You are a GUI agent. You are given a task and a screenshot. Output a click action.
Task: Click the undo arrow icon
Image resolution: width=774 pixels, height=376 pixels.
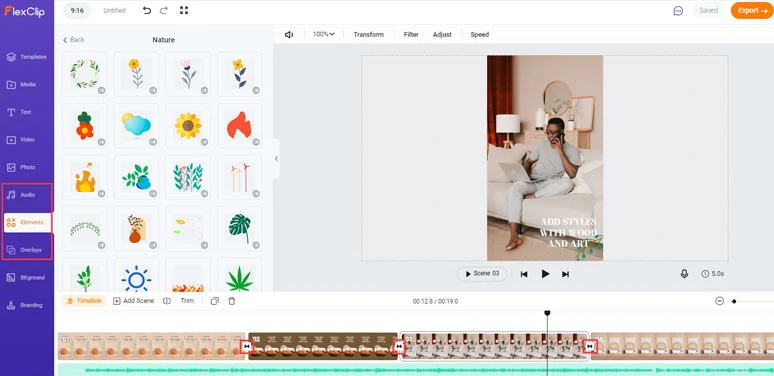pos(147,10)
